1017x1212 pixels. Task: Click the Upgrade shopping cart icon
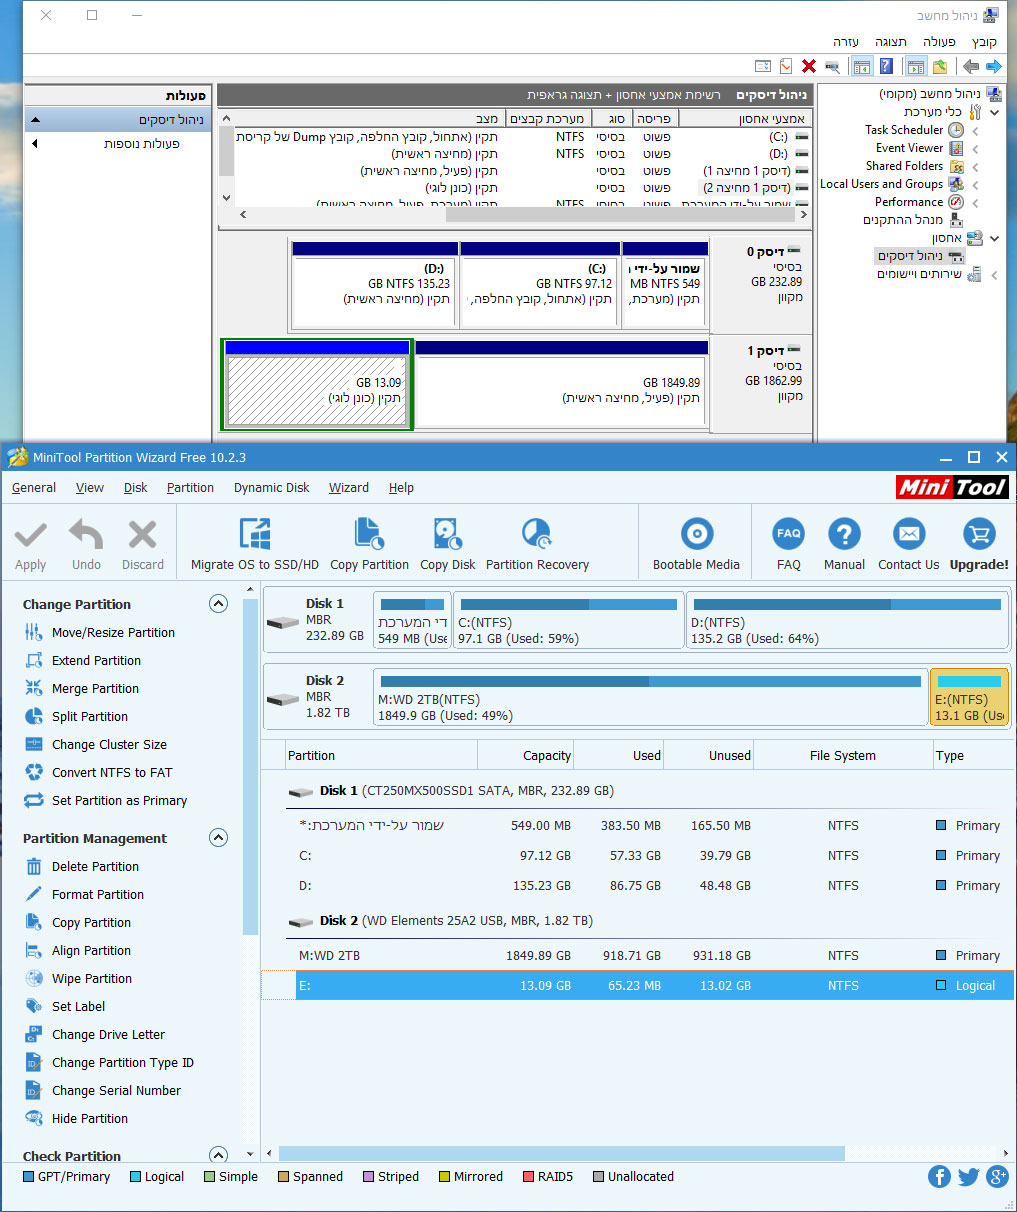pyautogui.click(x=979, y=534)
